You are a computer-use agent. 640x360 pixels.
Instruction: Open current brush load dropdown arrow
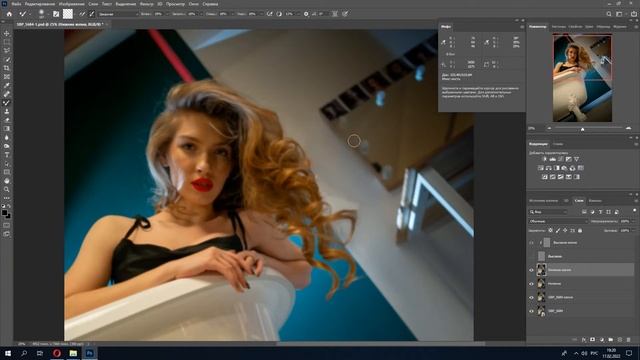point(75,14)
